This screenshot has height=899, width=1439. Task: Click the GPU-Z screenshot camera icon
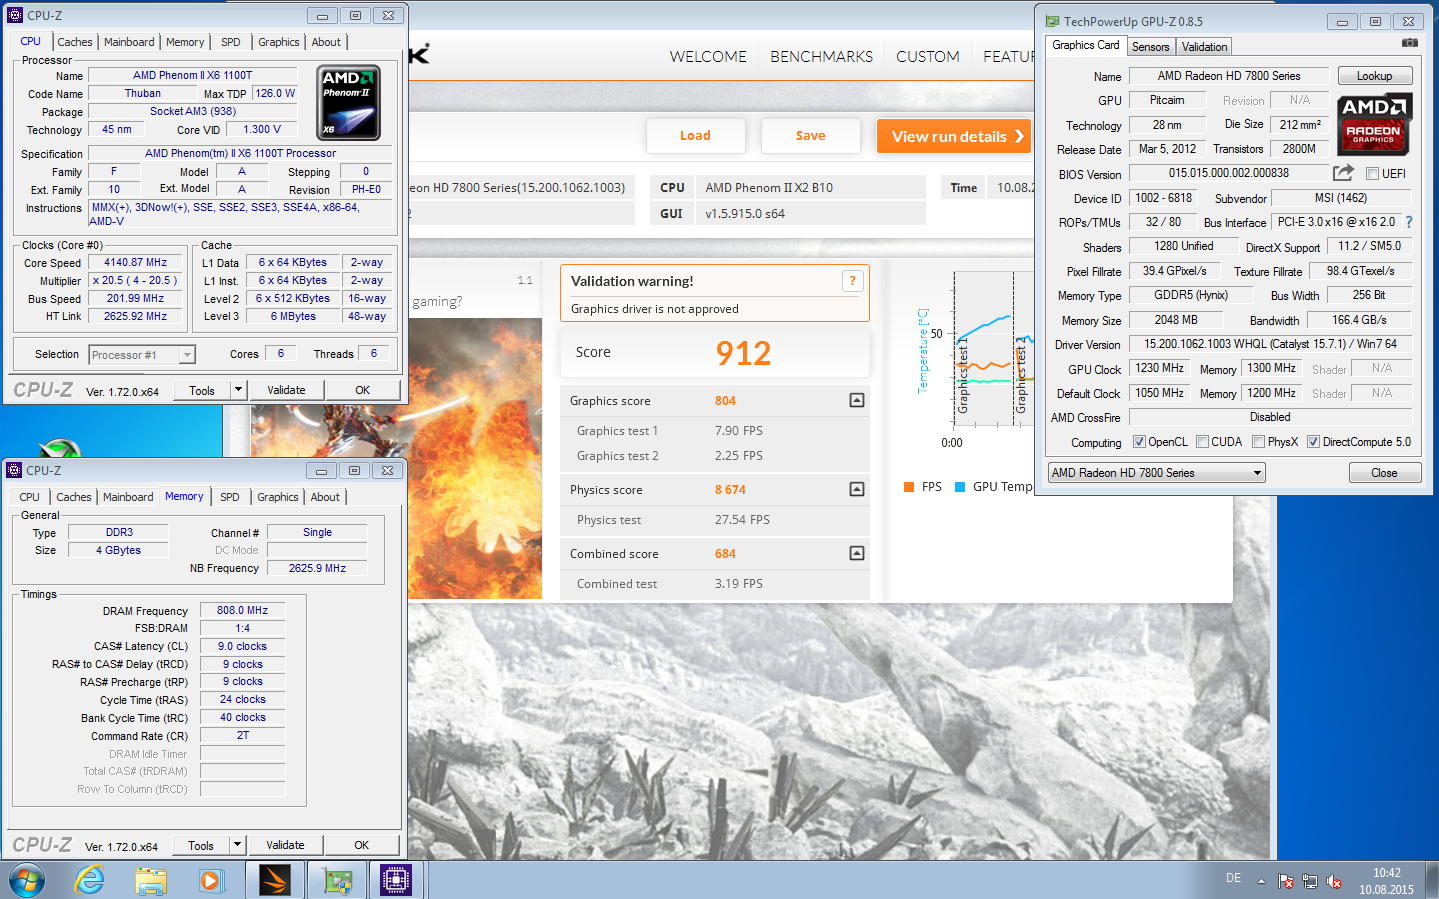1409,43
